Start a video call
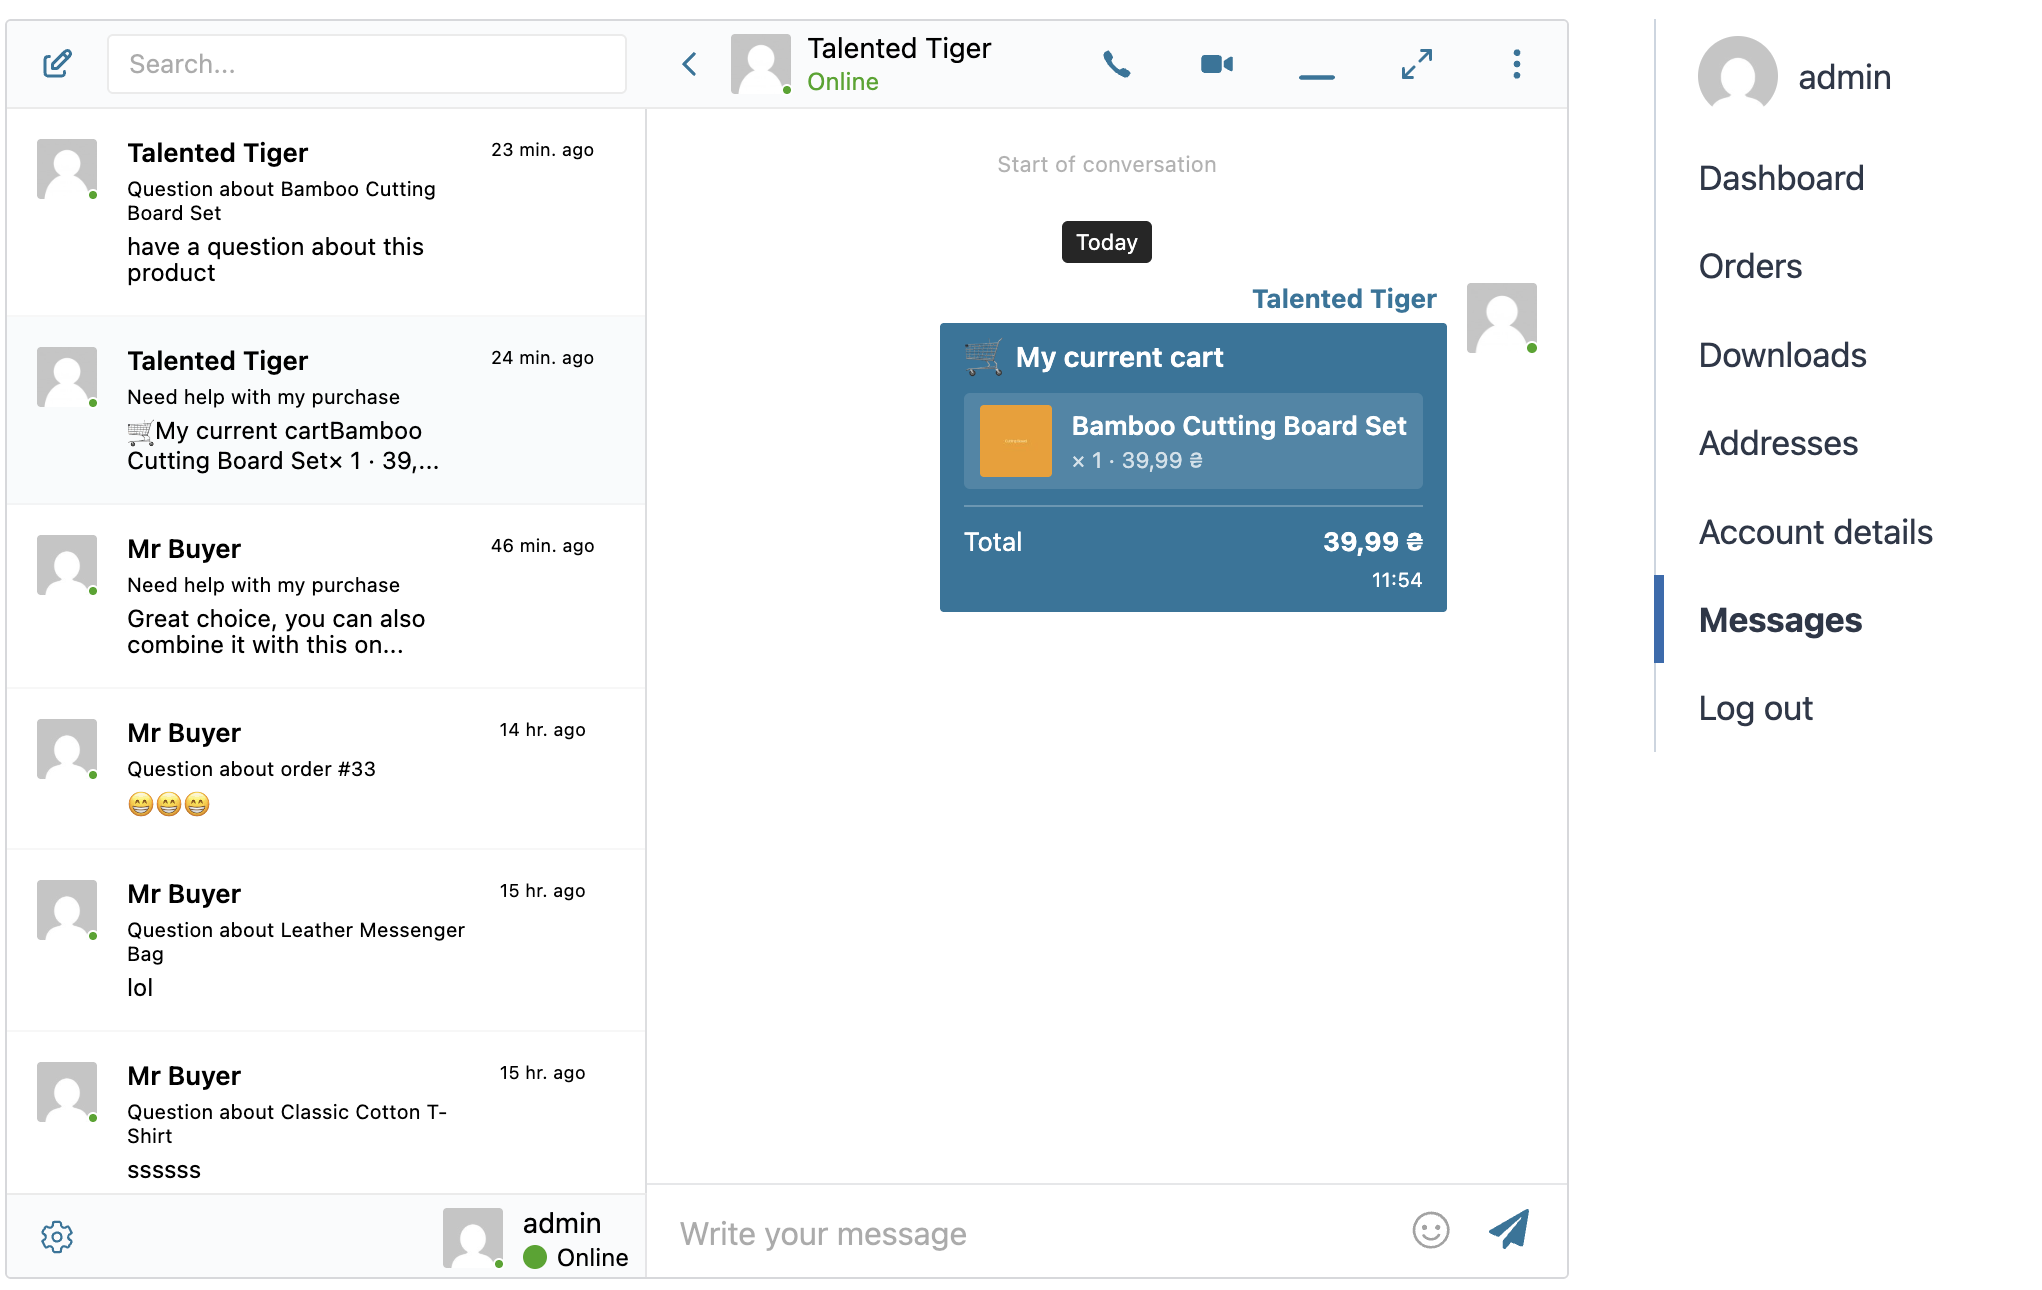The height and width of the screenshot is (1290, 2042). click(x=1216, y=64)
